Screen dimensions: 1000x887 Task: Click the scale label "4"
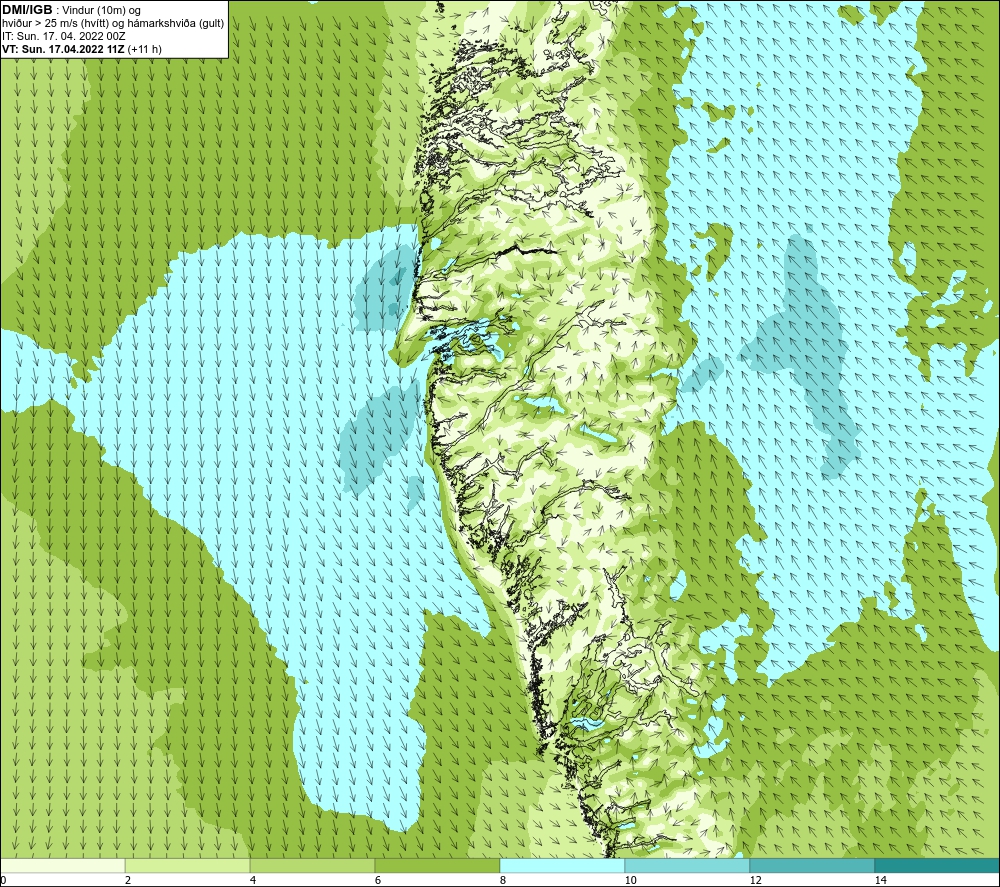(x=253, y=881)
